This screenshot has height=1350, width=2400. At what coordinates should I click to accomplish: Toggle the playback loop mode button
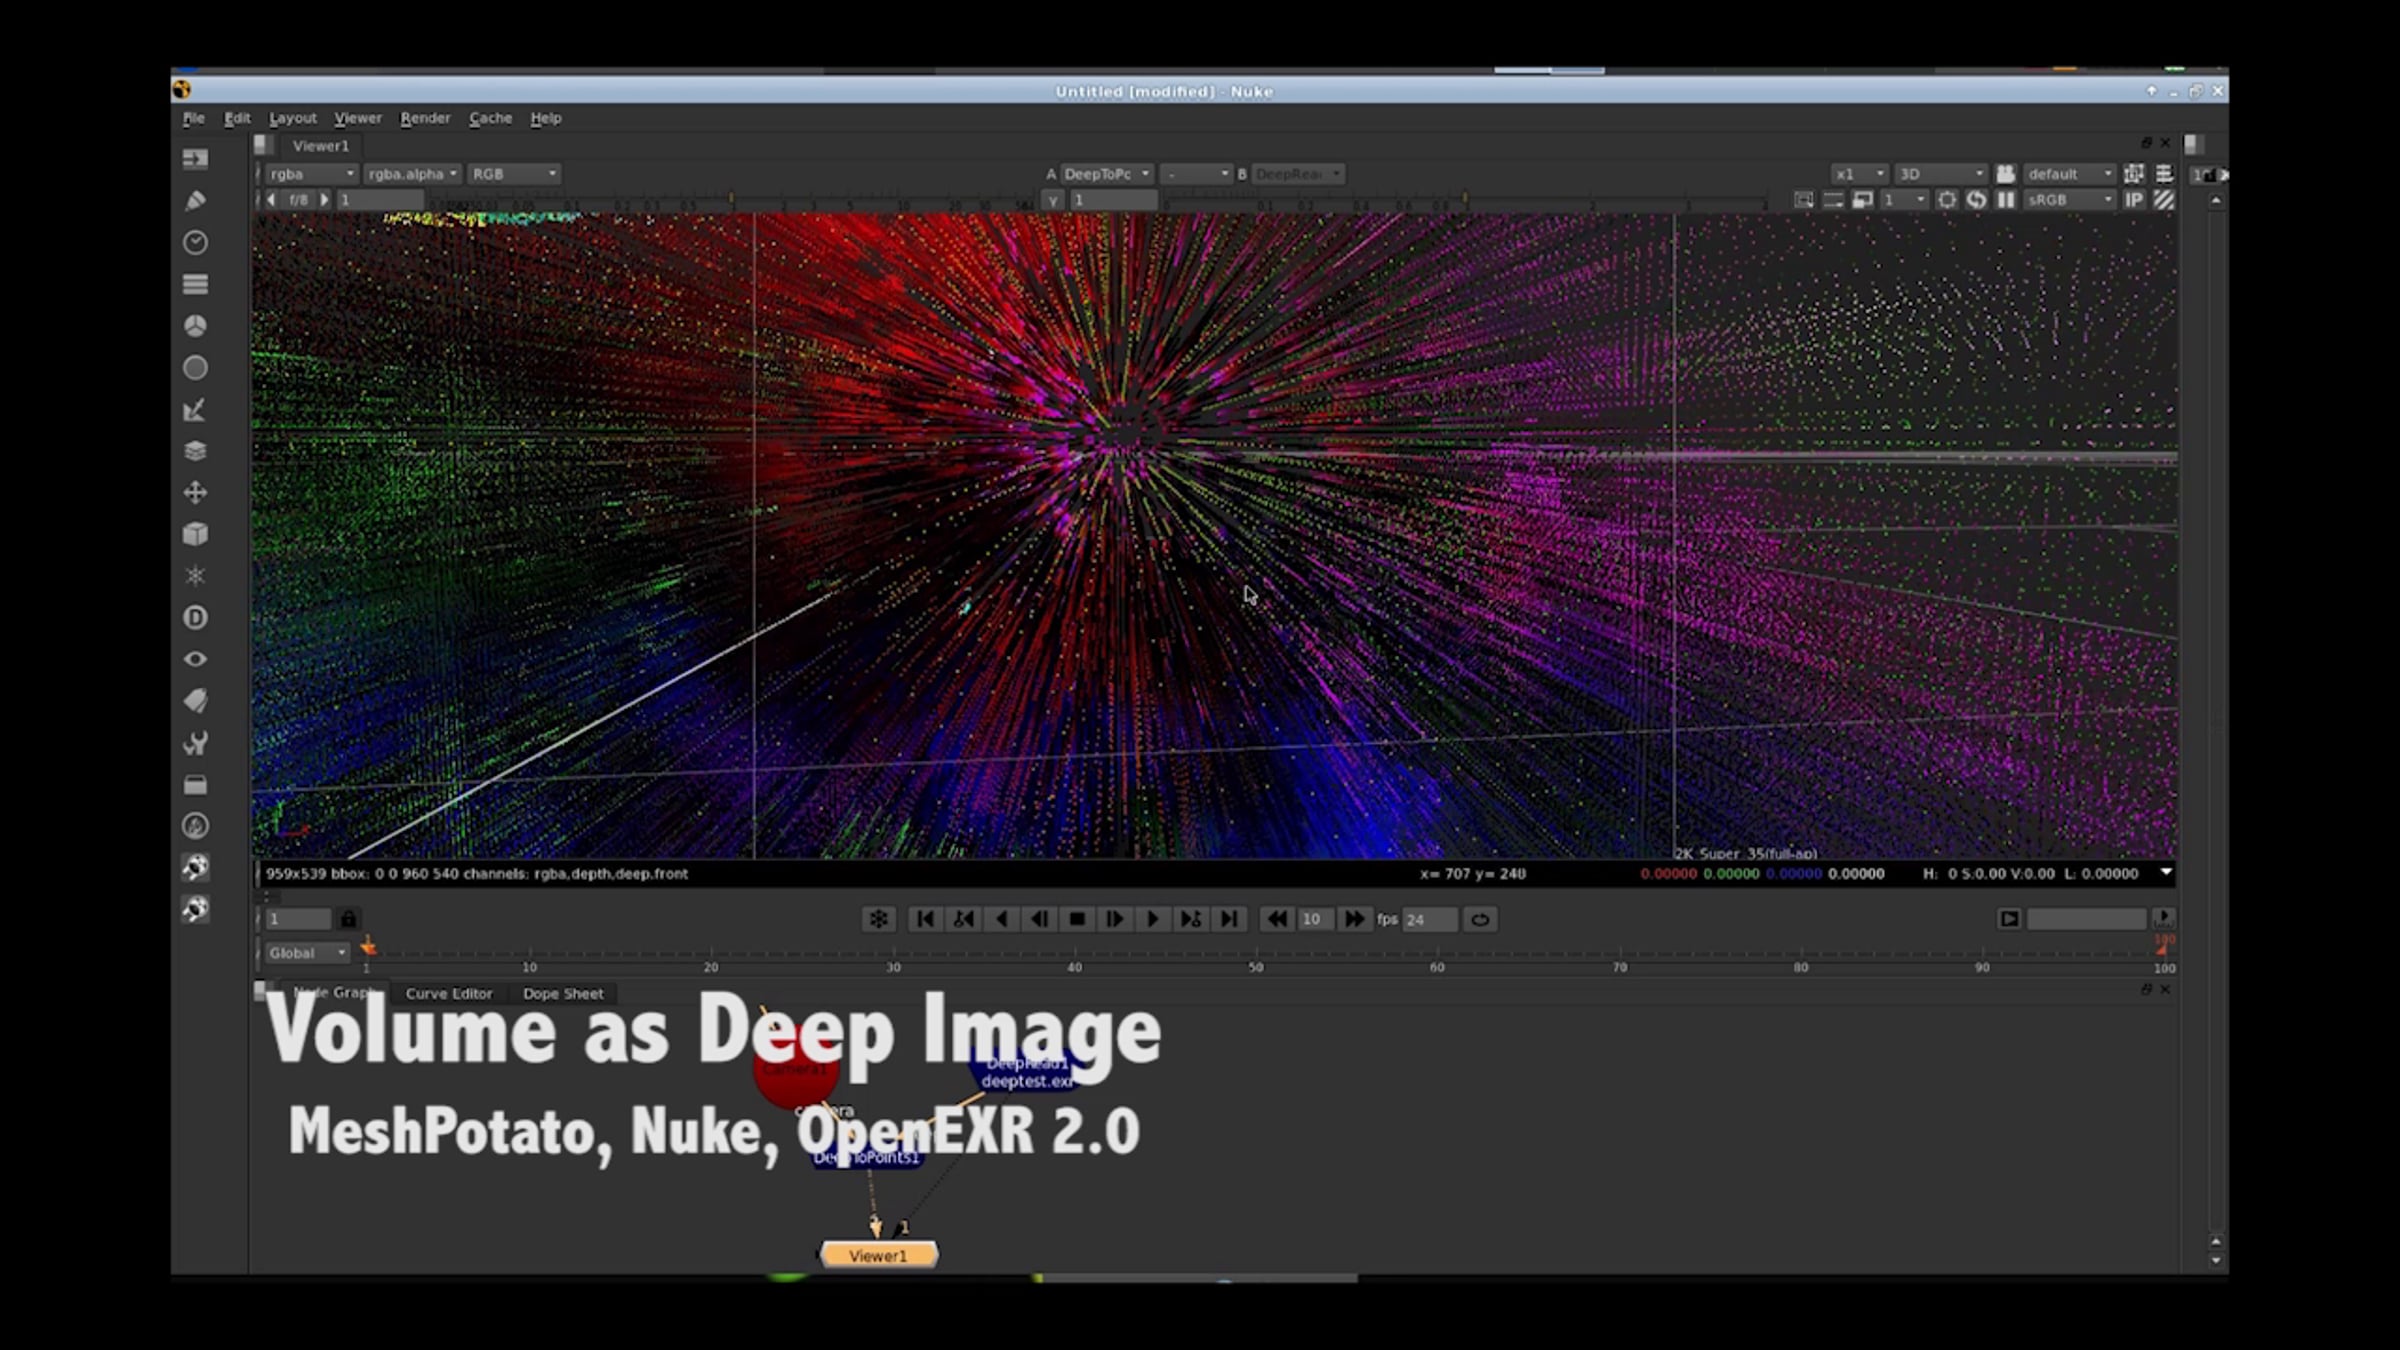[x=1480, y=919]
